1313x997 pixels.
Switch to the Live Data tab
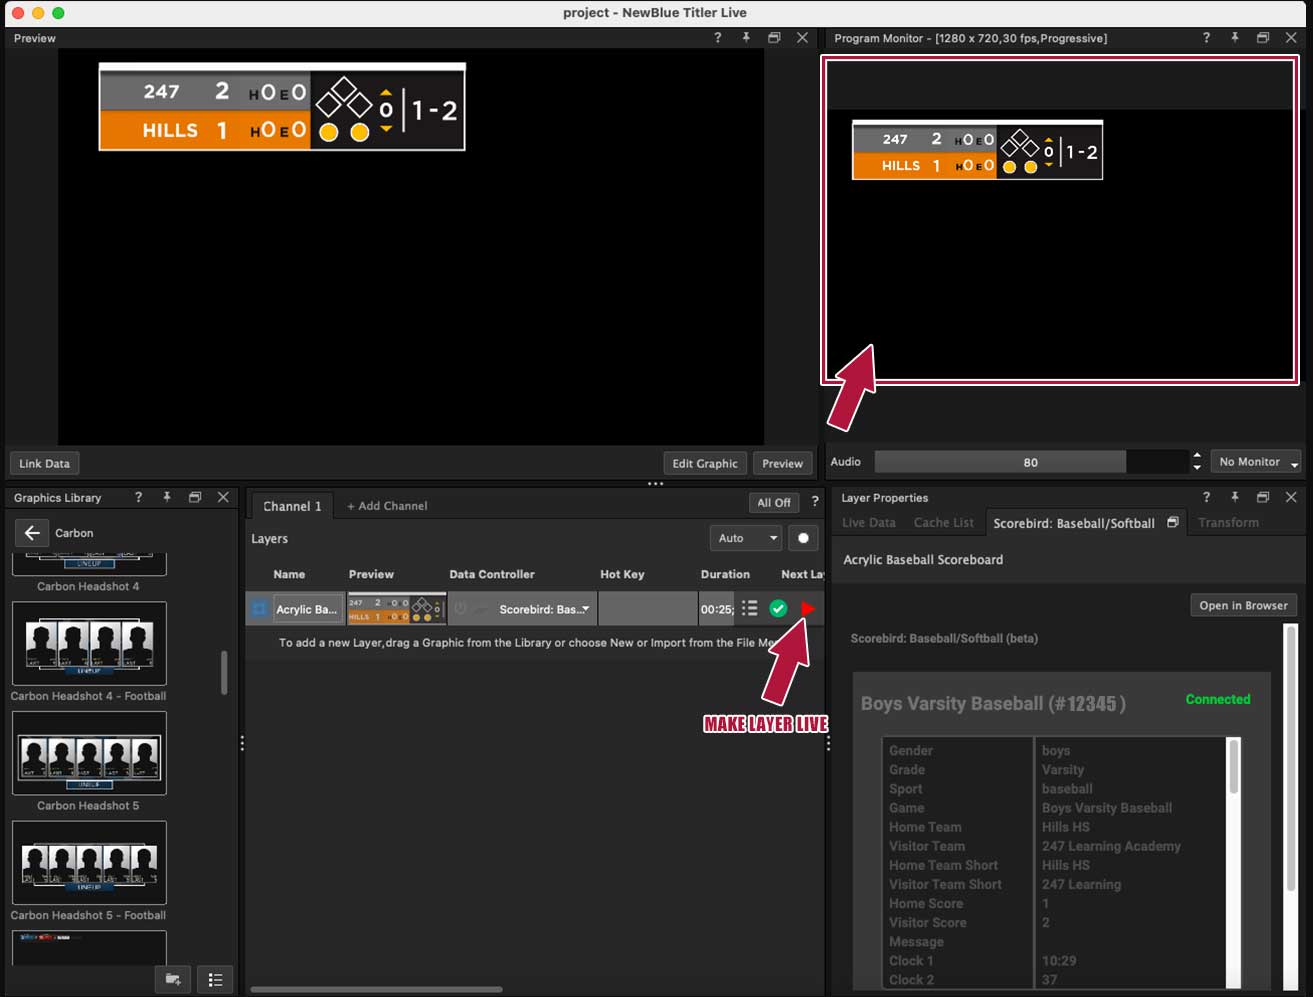pyautogui.click(x=869, y=523)
